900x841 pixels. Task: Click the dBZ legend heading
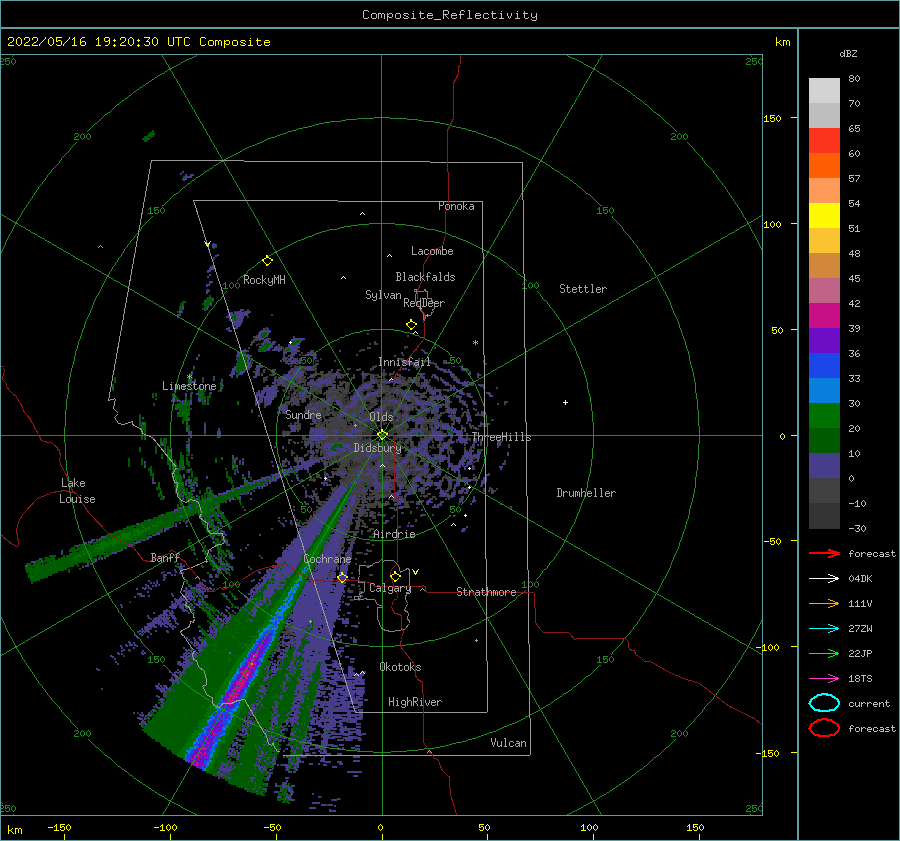(848, 53)
